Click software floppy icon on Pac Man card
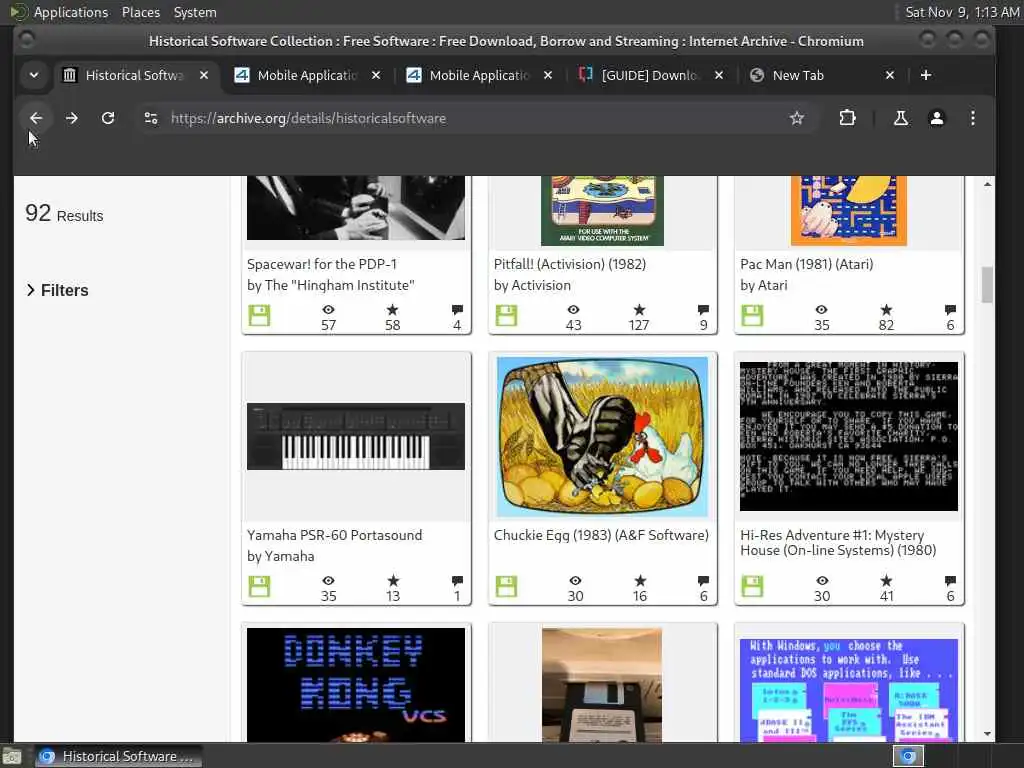 coord(752,315)
